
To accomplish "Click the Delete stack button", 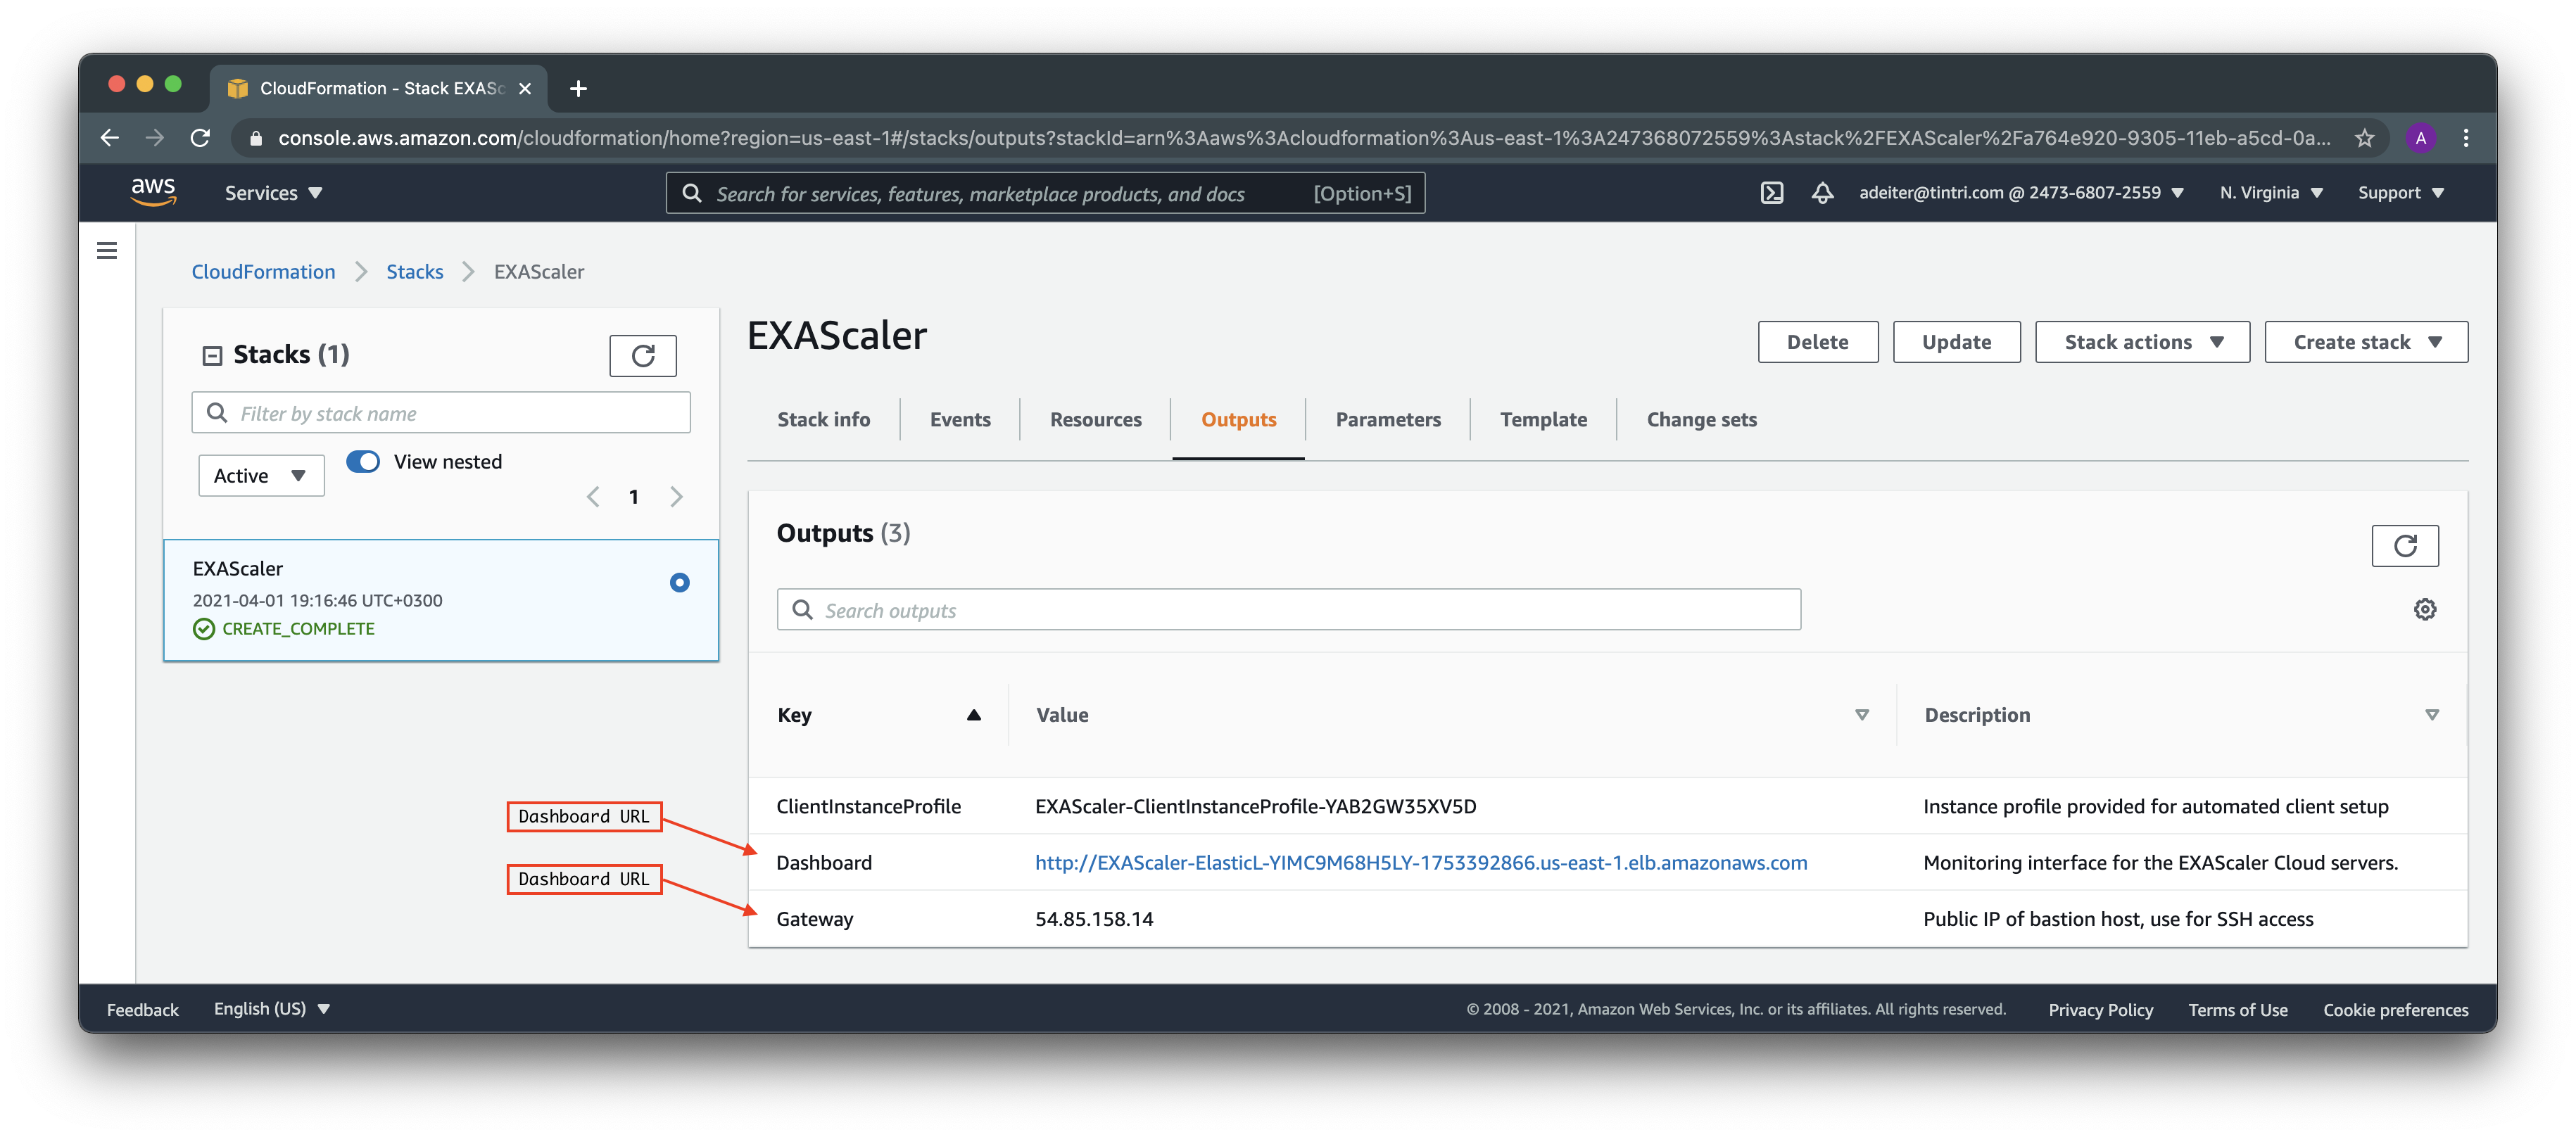I will (x=1817, y=342).
